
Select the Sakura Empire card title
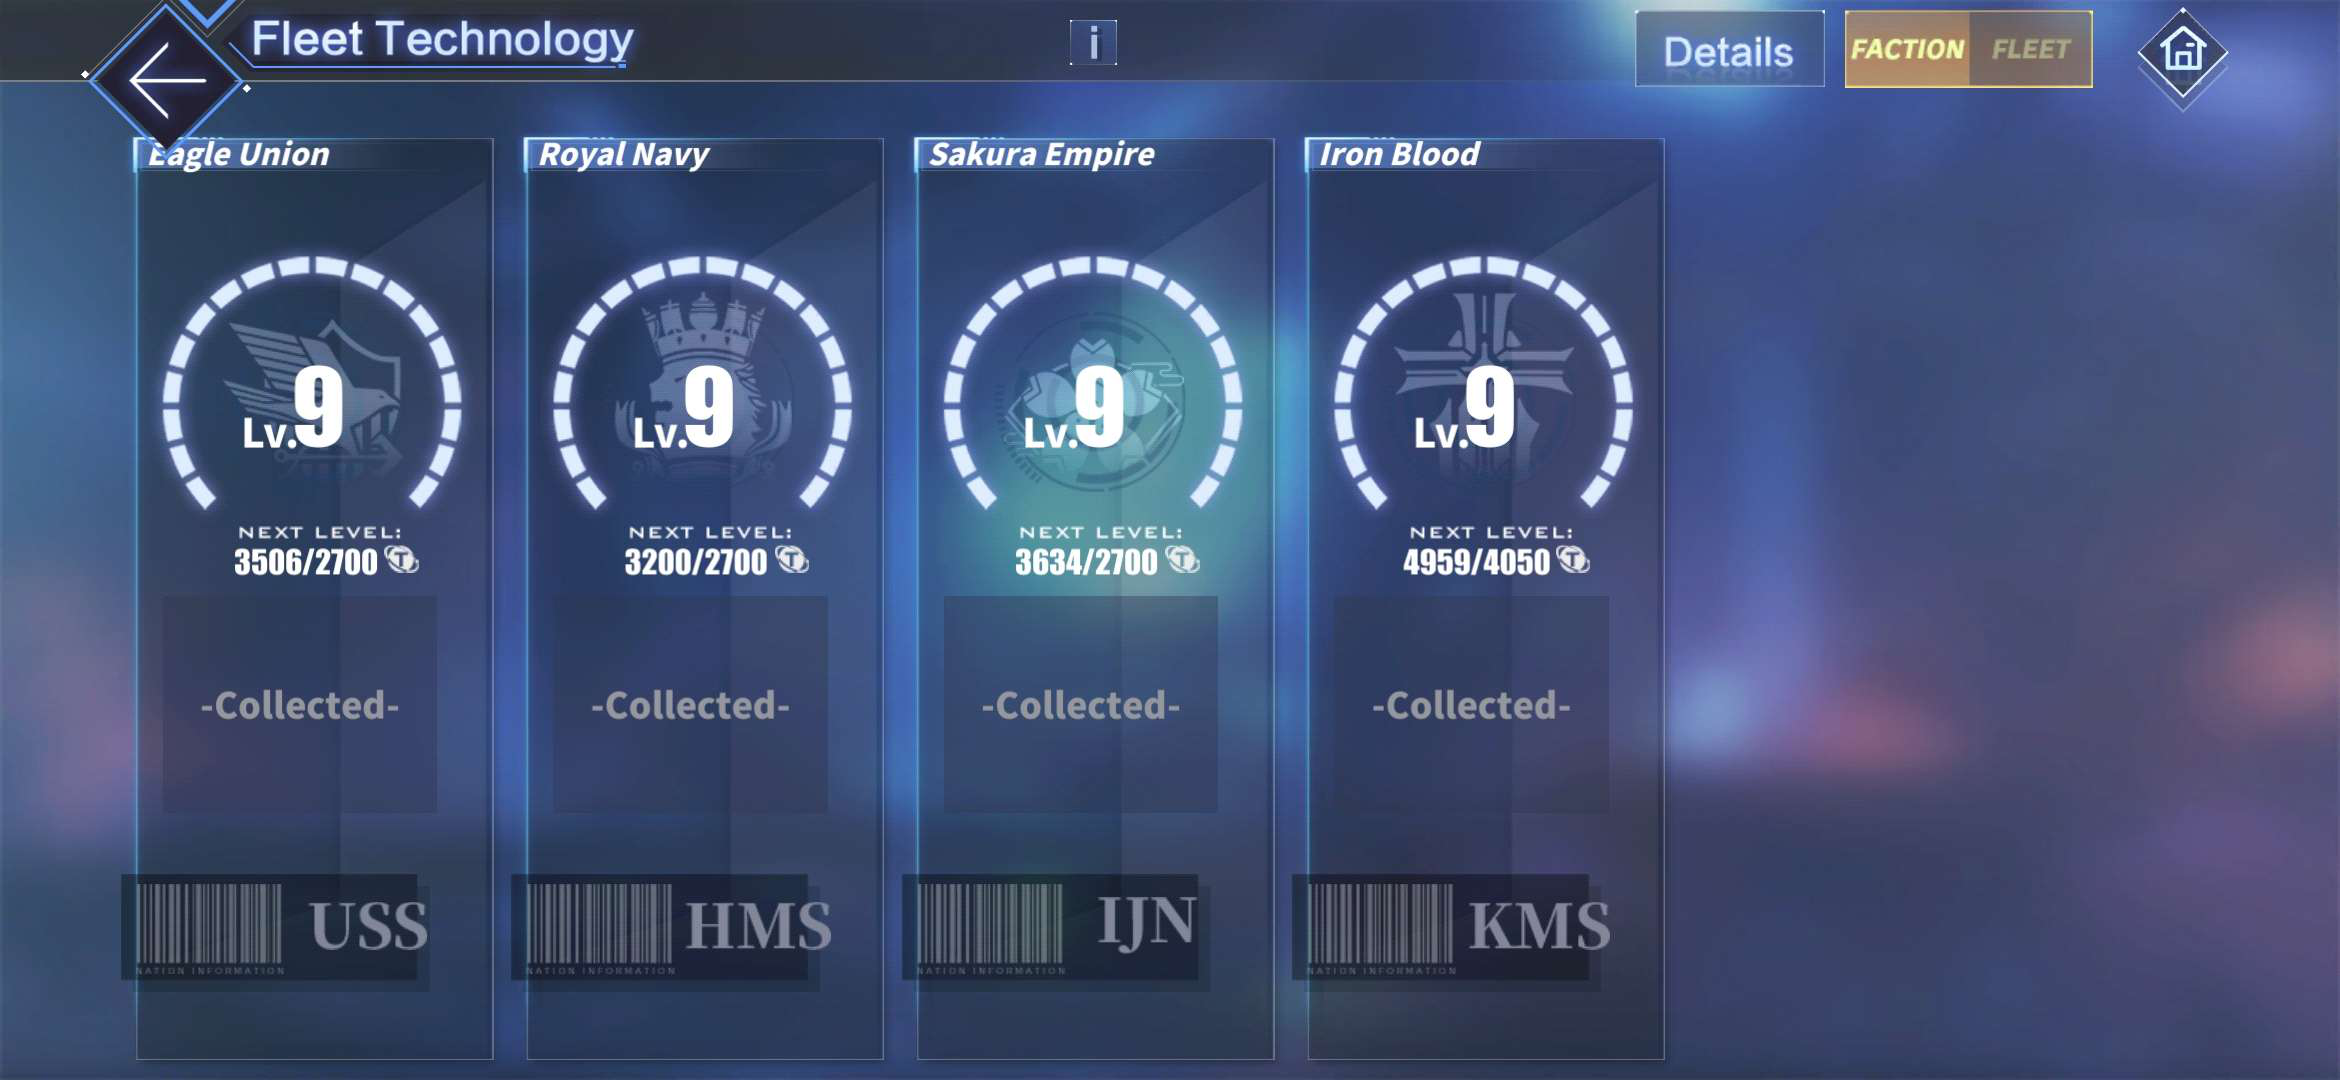click(x=1042, y=154)
